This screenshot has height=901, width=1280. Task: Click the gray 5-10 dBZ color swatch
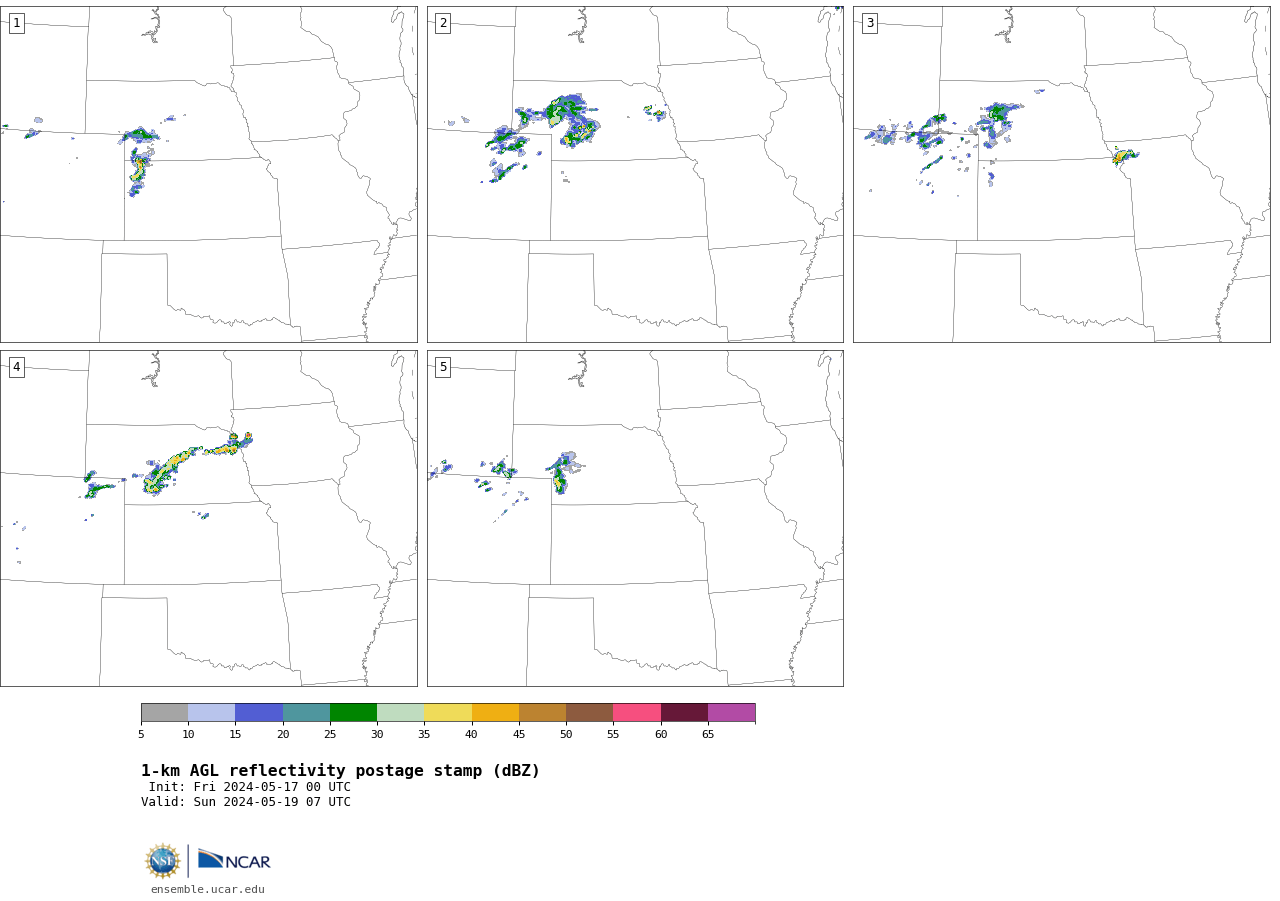164,713
